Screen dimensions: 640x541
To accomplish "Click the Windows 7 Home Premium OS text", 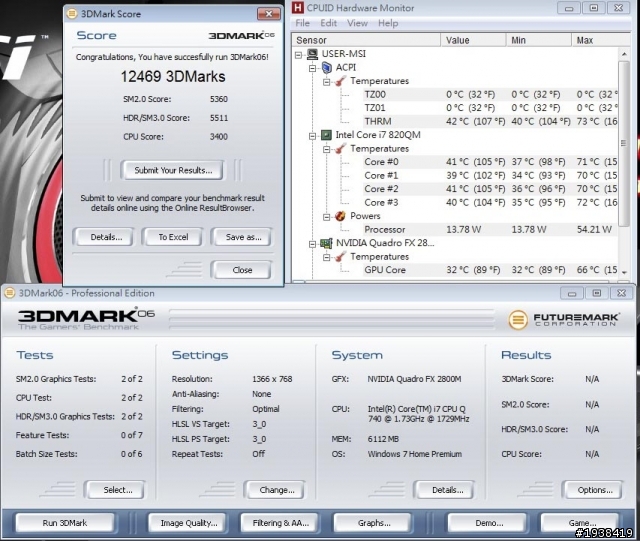I will (x=415, y=454).
